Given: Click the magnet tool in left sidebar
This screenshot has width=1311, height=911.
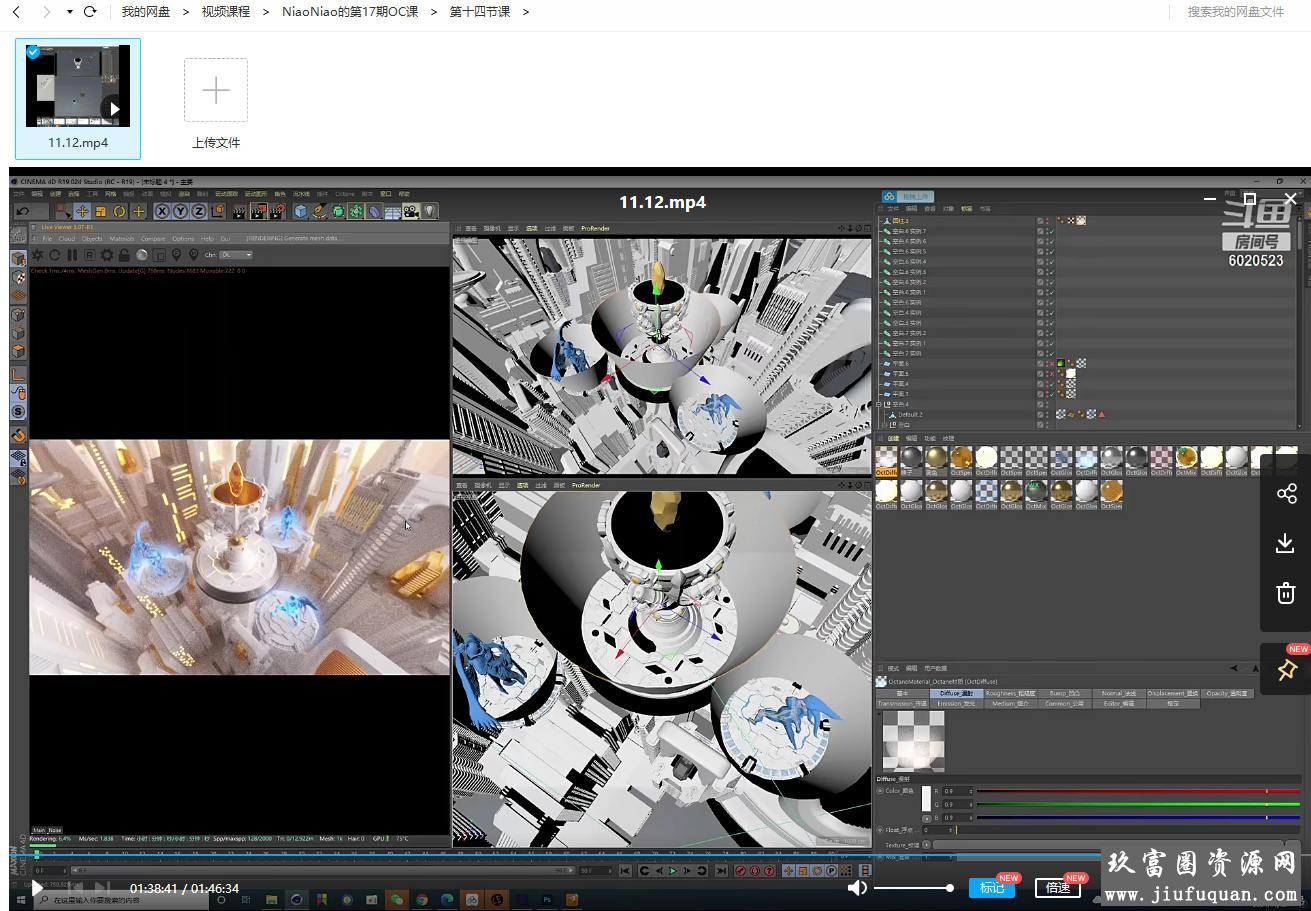Looking at the screenshot, I should 18,436.
